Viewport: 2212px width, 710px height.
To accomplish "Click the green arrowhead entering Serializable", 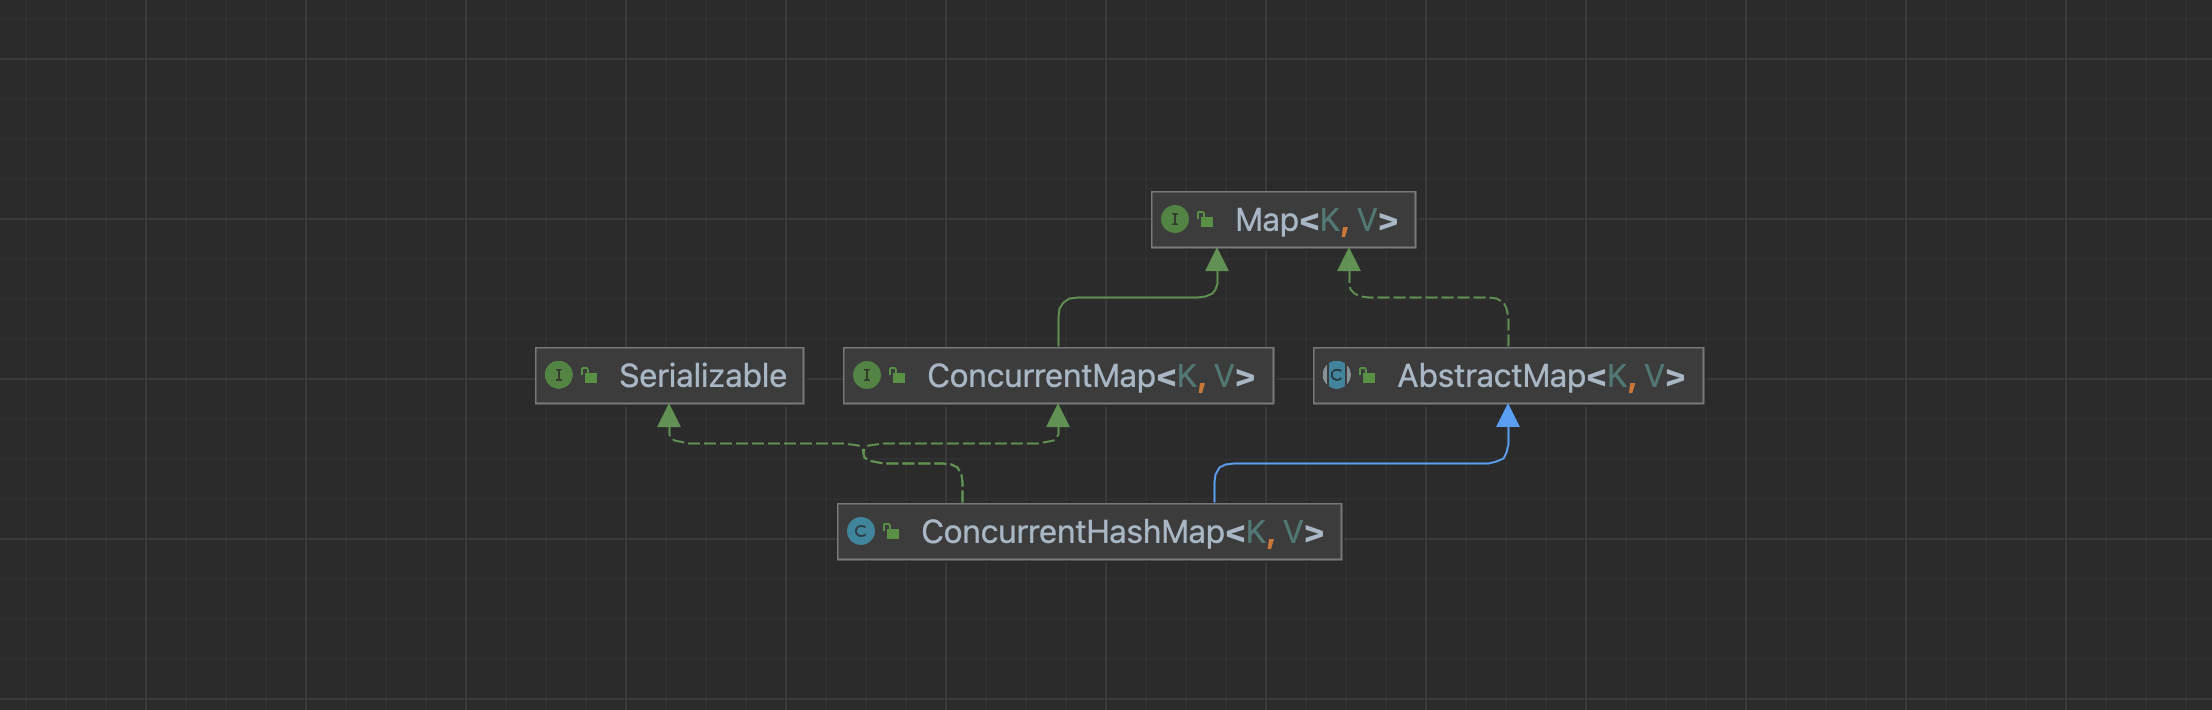I will [x=669, y=416].
